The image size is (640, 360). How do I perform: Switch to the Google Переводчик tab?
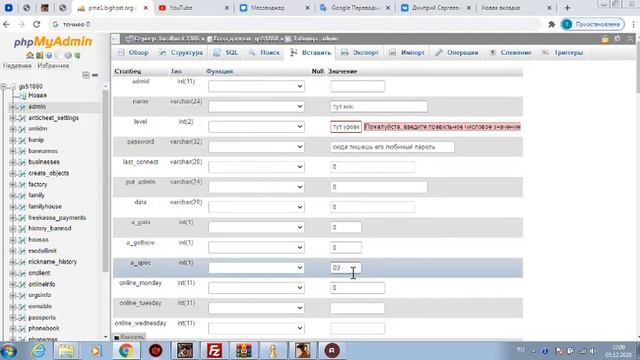[x=354, y=8]
